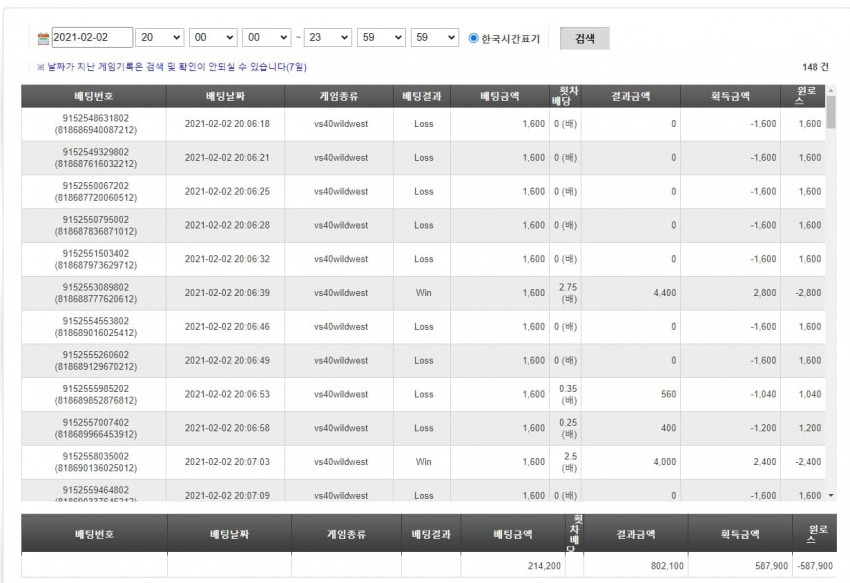This screenshot has height=583, width=850.
Task: Click the scrollbar up arrow in the table
Action: (831, 90)
